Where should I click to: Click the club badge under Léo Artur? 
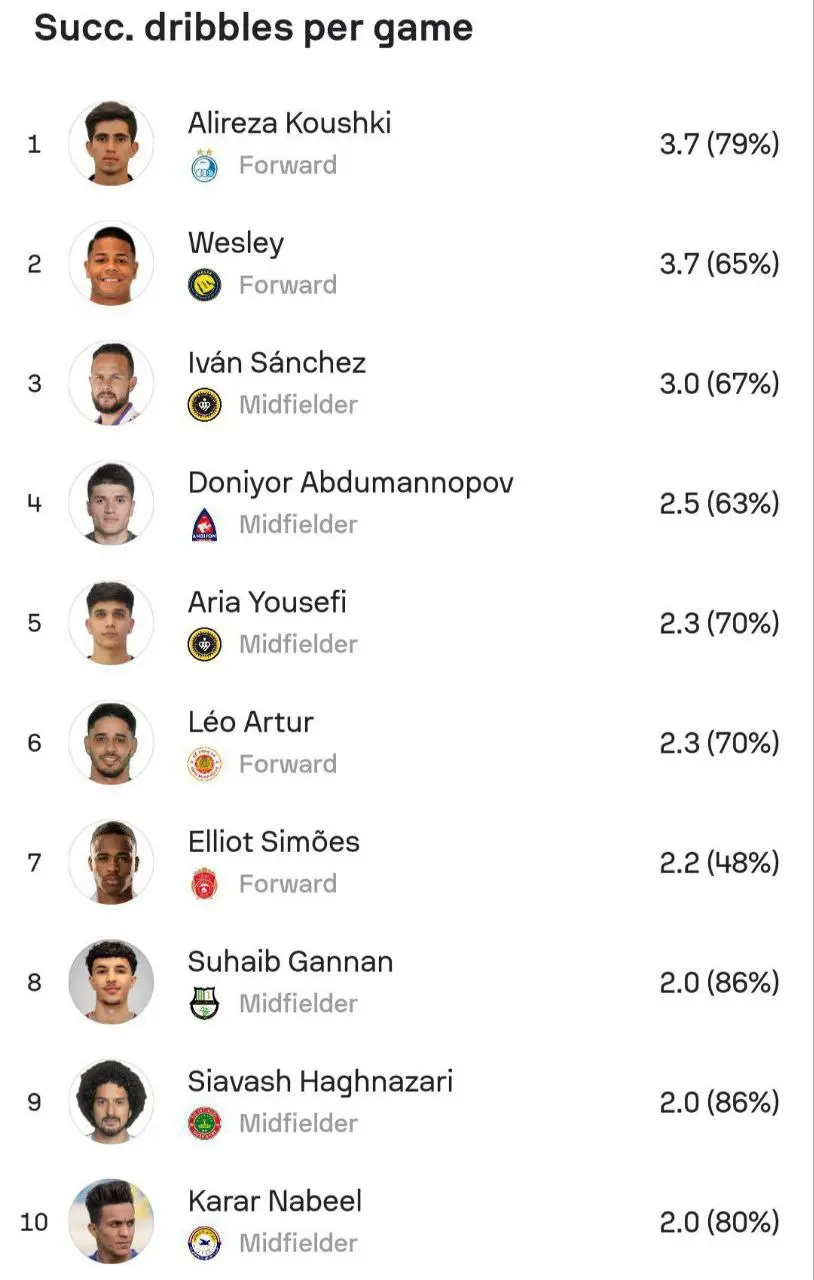pos(204,764)
